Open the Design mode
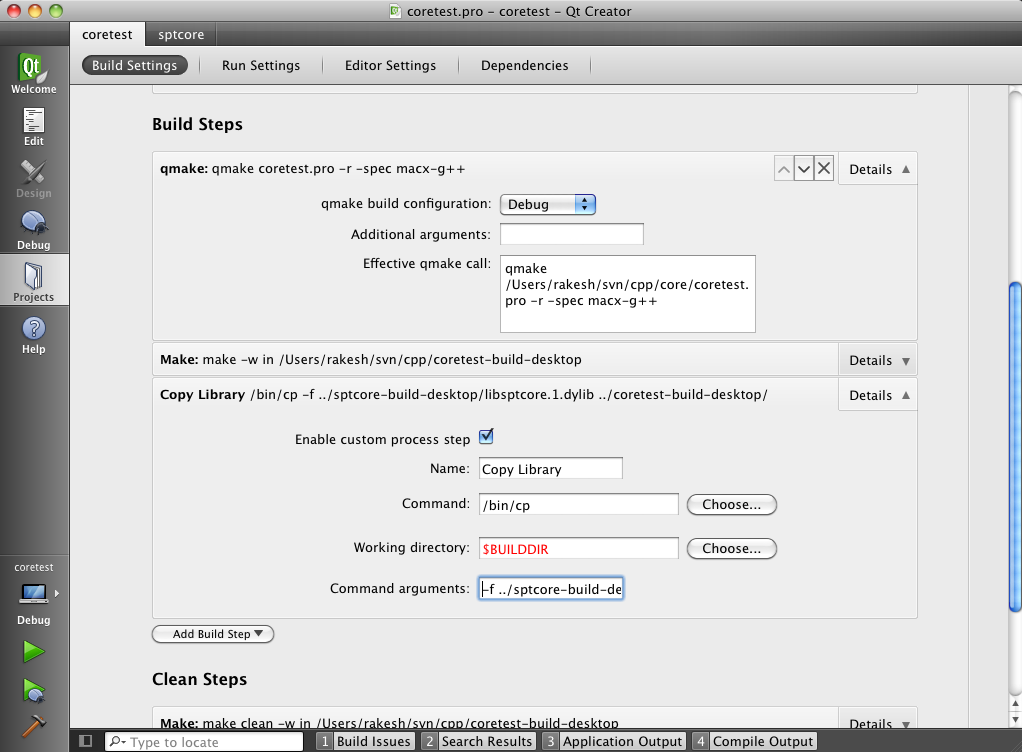The image size is (1022, 752). tap(34, 179)
